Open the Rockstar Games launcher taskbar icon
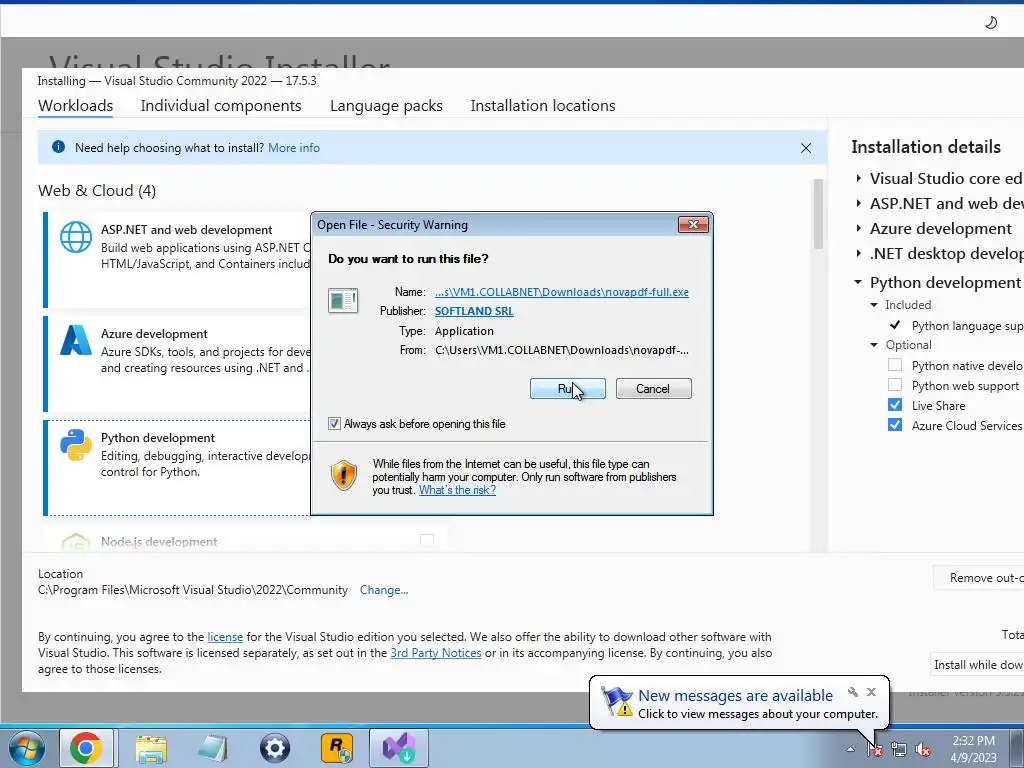Image resolution: width=1024 pixels, height=768 pixels. pyautogui.click(x=337, y=748)
